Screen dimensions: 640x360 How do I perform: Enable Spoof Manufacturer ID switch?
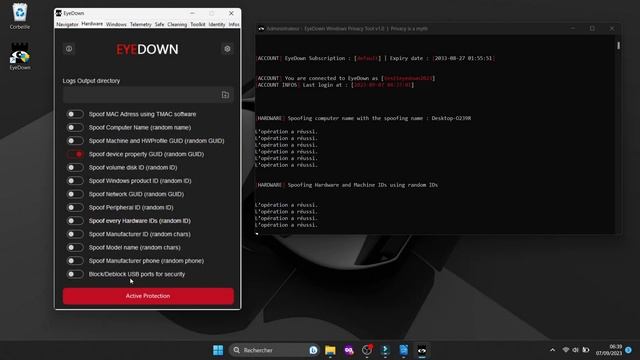[x=75, y=234]
